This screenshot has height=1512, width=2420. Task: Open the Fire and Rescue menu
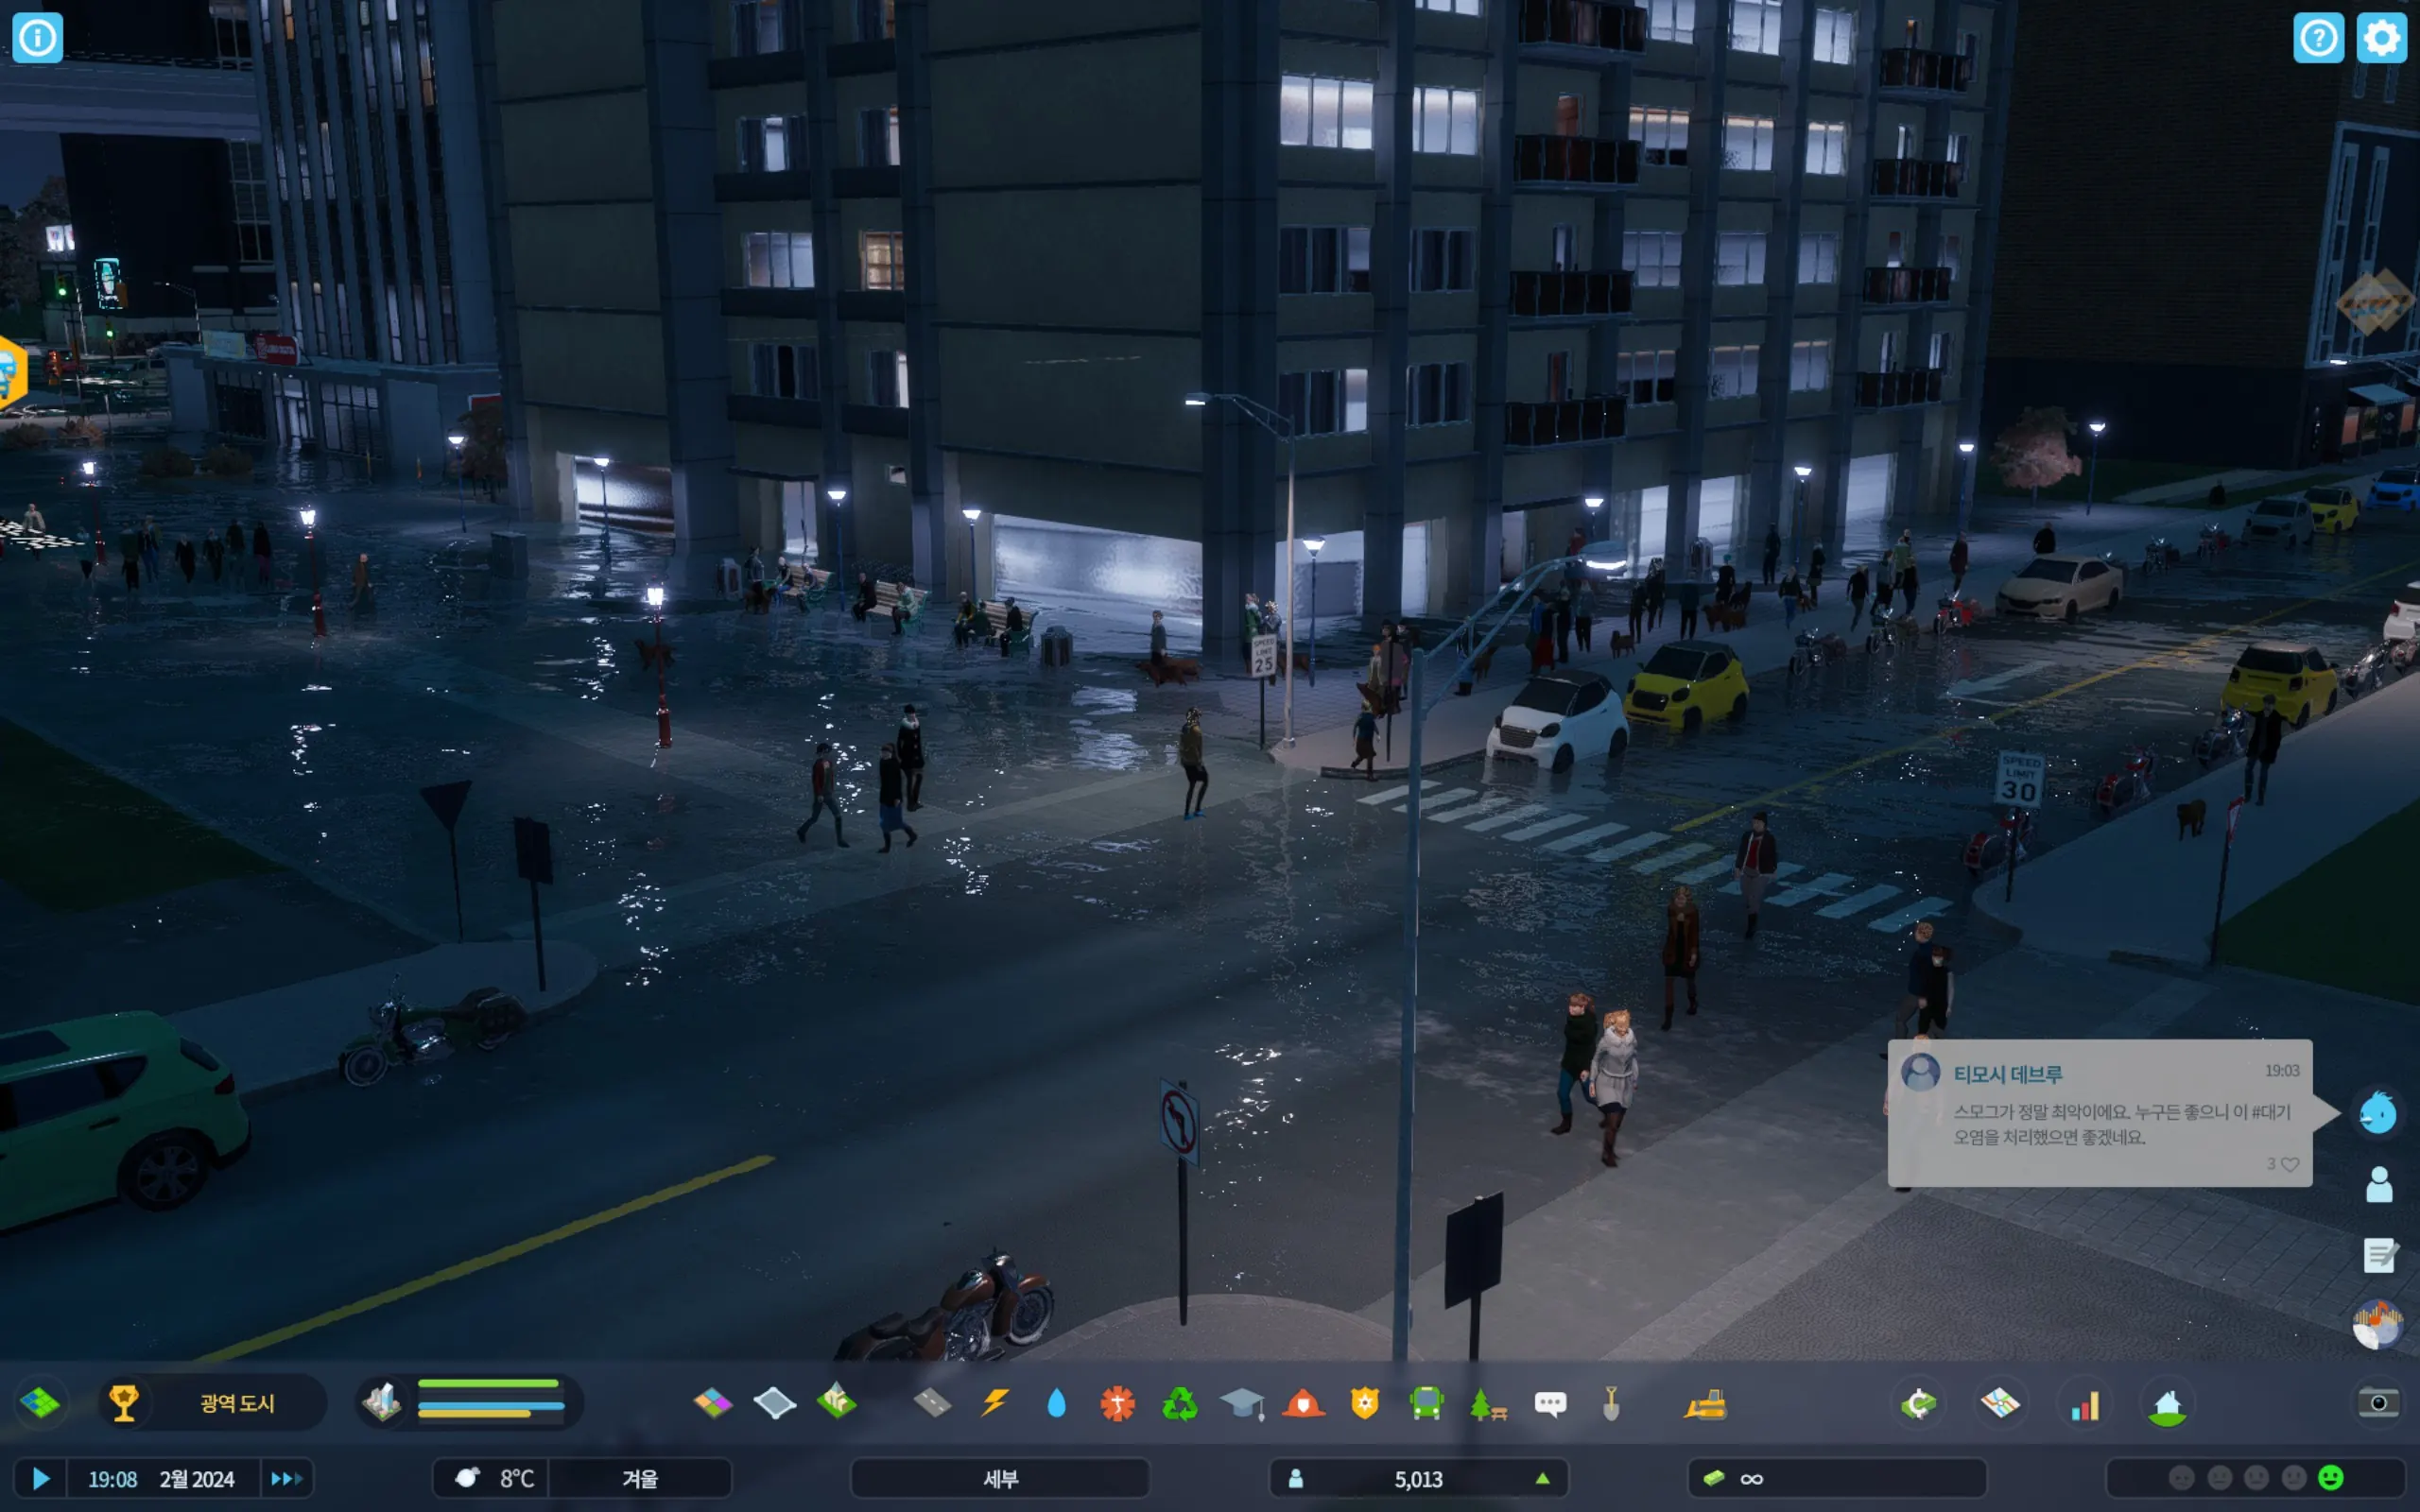[1303, 1404]
